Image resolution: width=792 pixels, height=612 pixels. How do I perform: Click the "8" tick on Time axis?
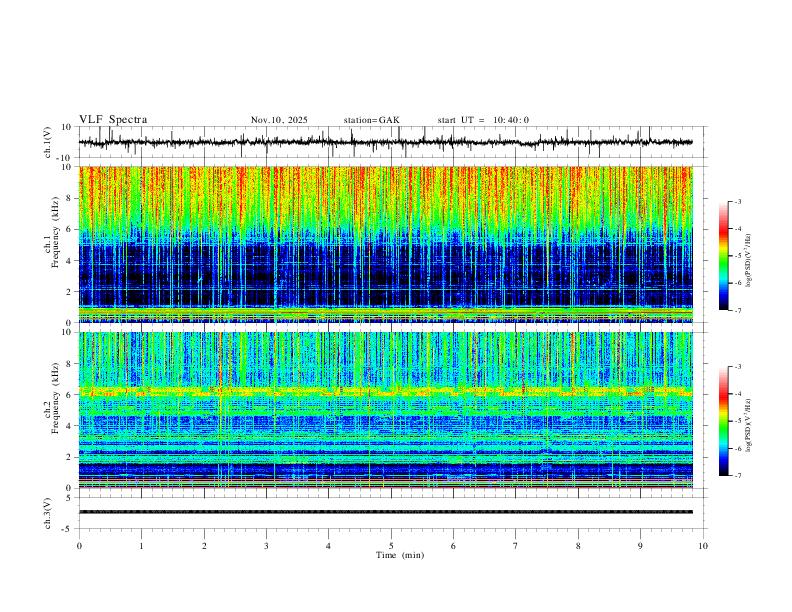[578, 546]
